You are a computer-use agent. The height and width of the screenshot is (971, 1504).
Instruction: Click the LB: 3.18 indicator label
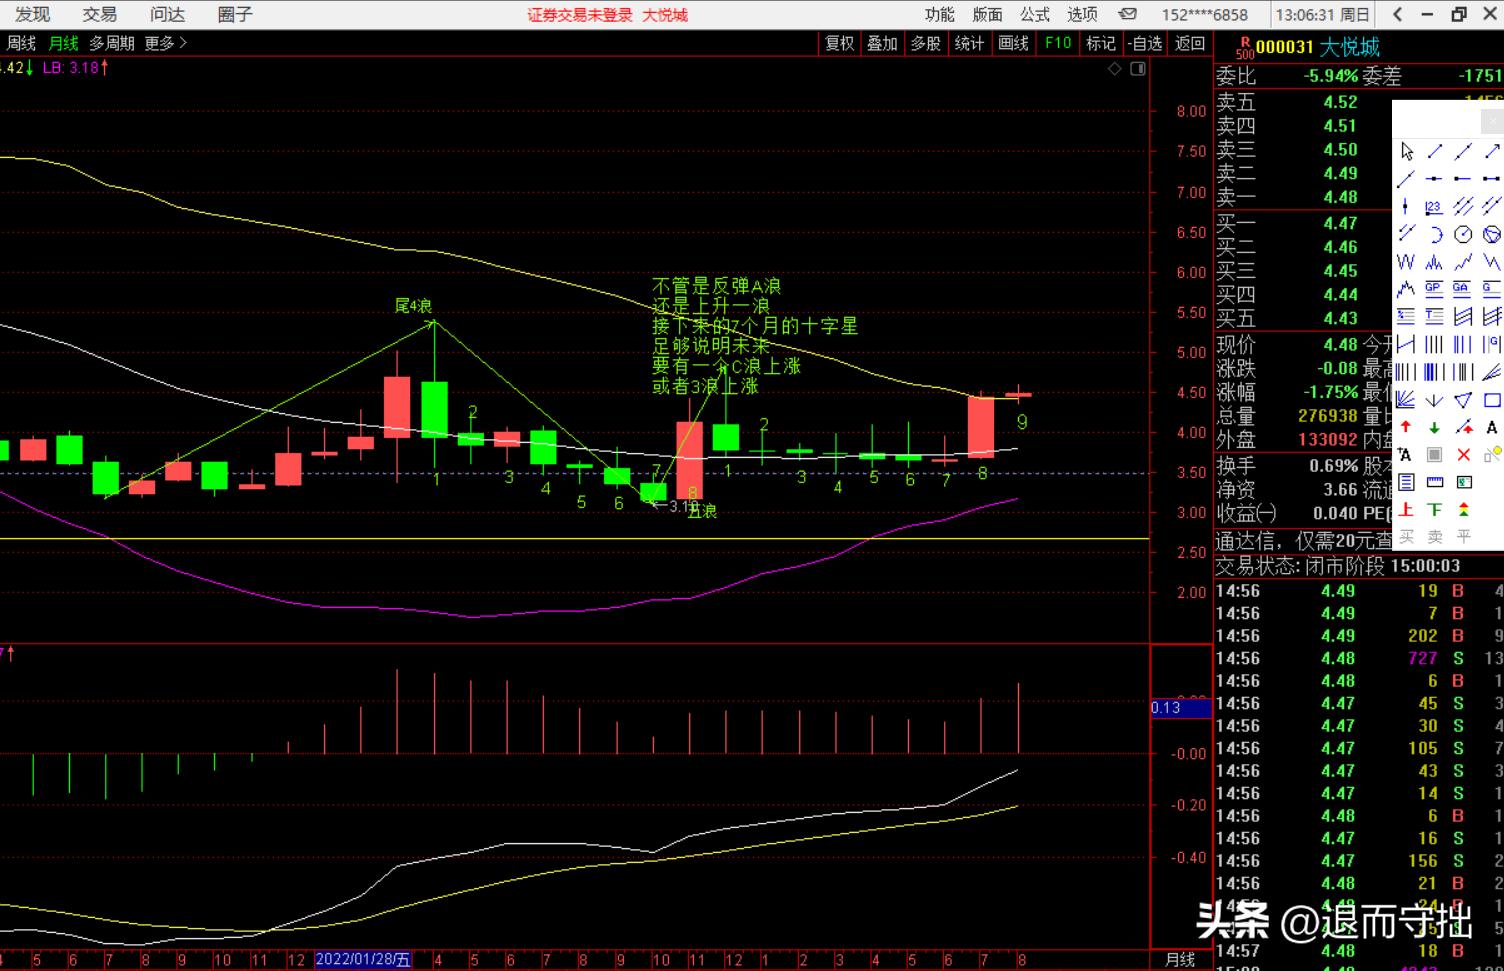tap(75, 68)
